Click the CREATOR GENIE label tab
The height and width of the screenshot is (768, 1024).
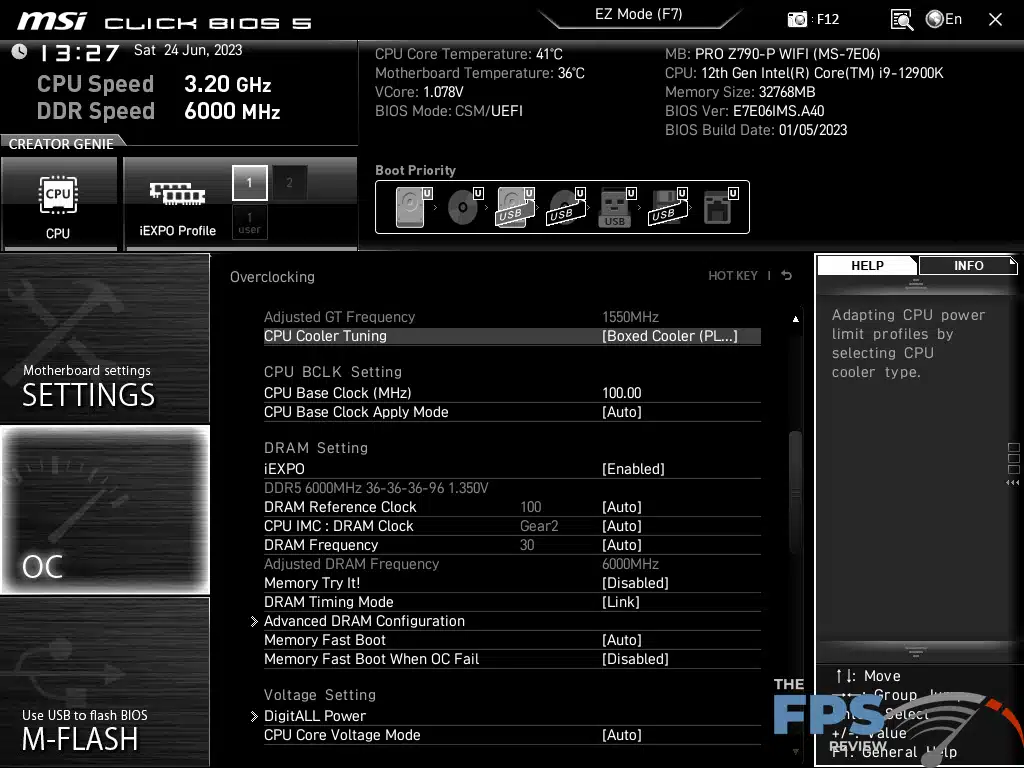61,144
